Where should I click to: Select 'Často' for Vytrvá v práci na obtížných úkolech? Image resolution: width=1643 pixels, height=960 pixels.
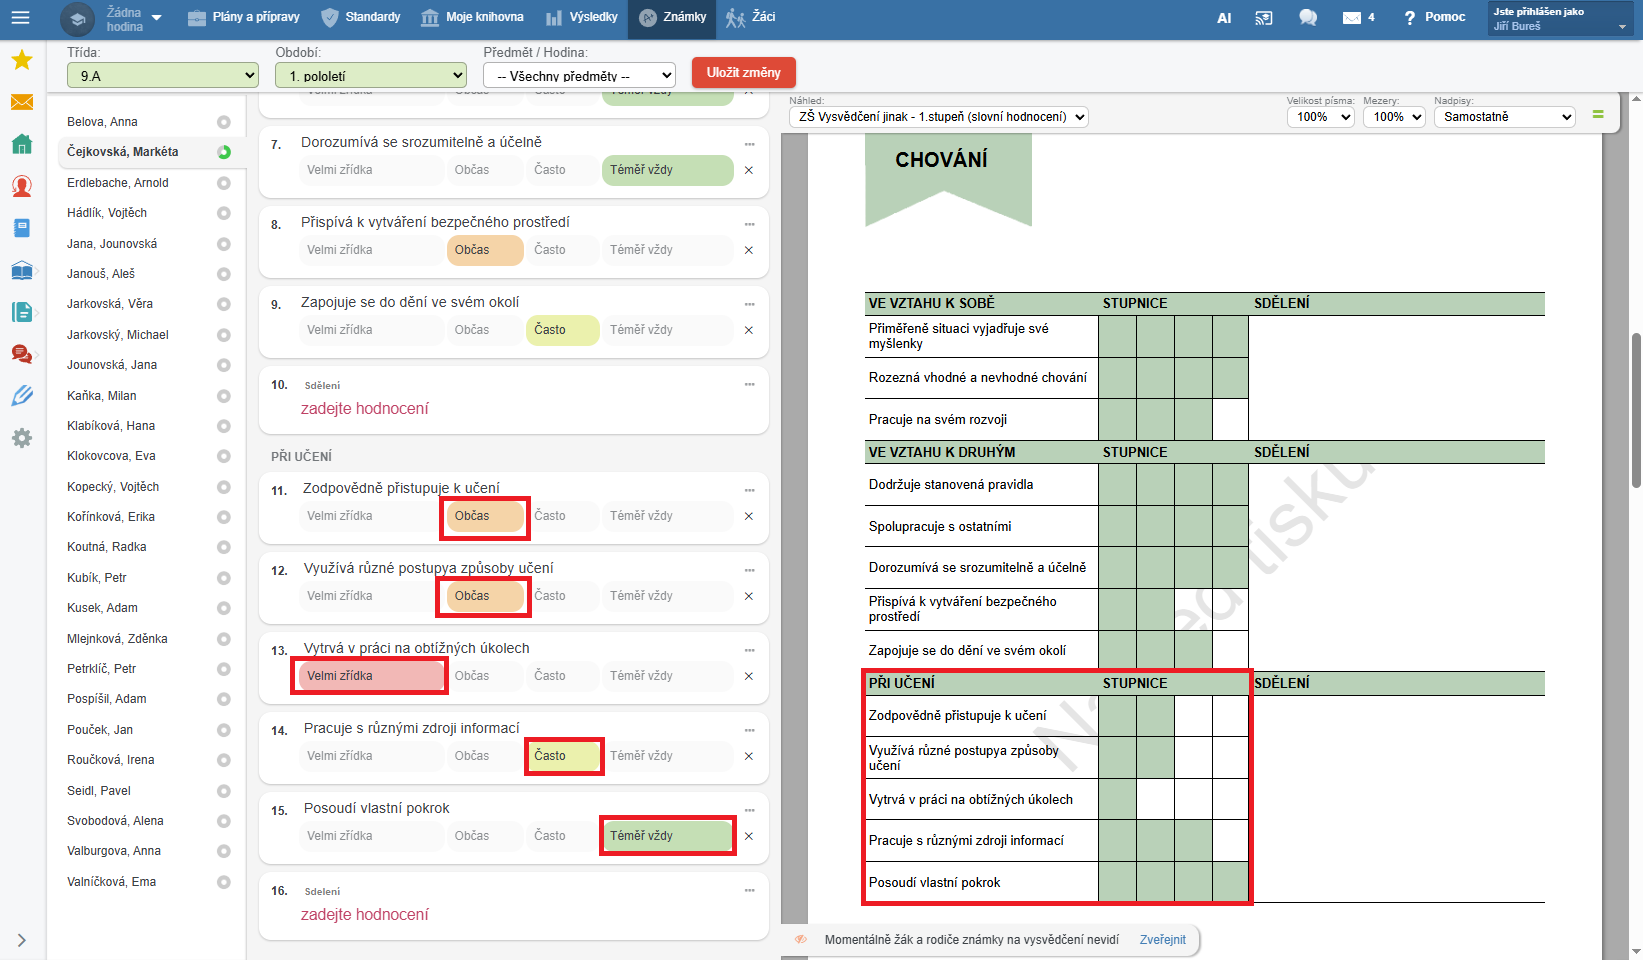point(561,676)
